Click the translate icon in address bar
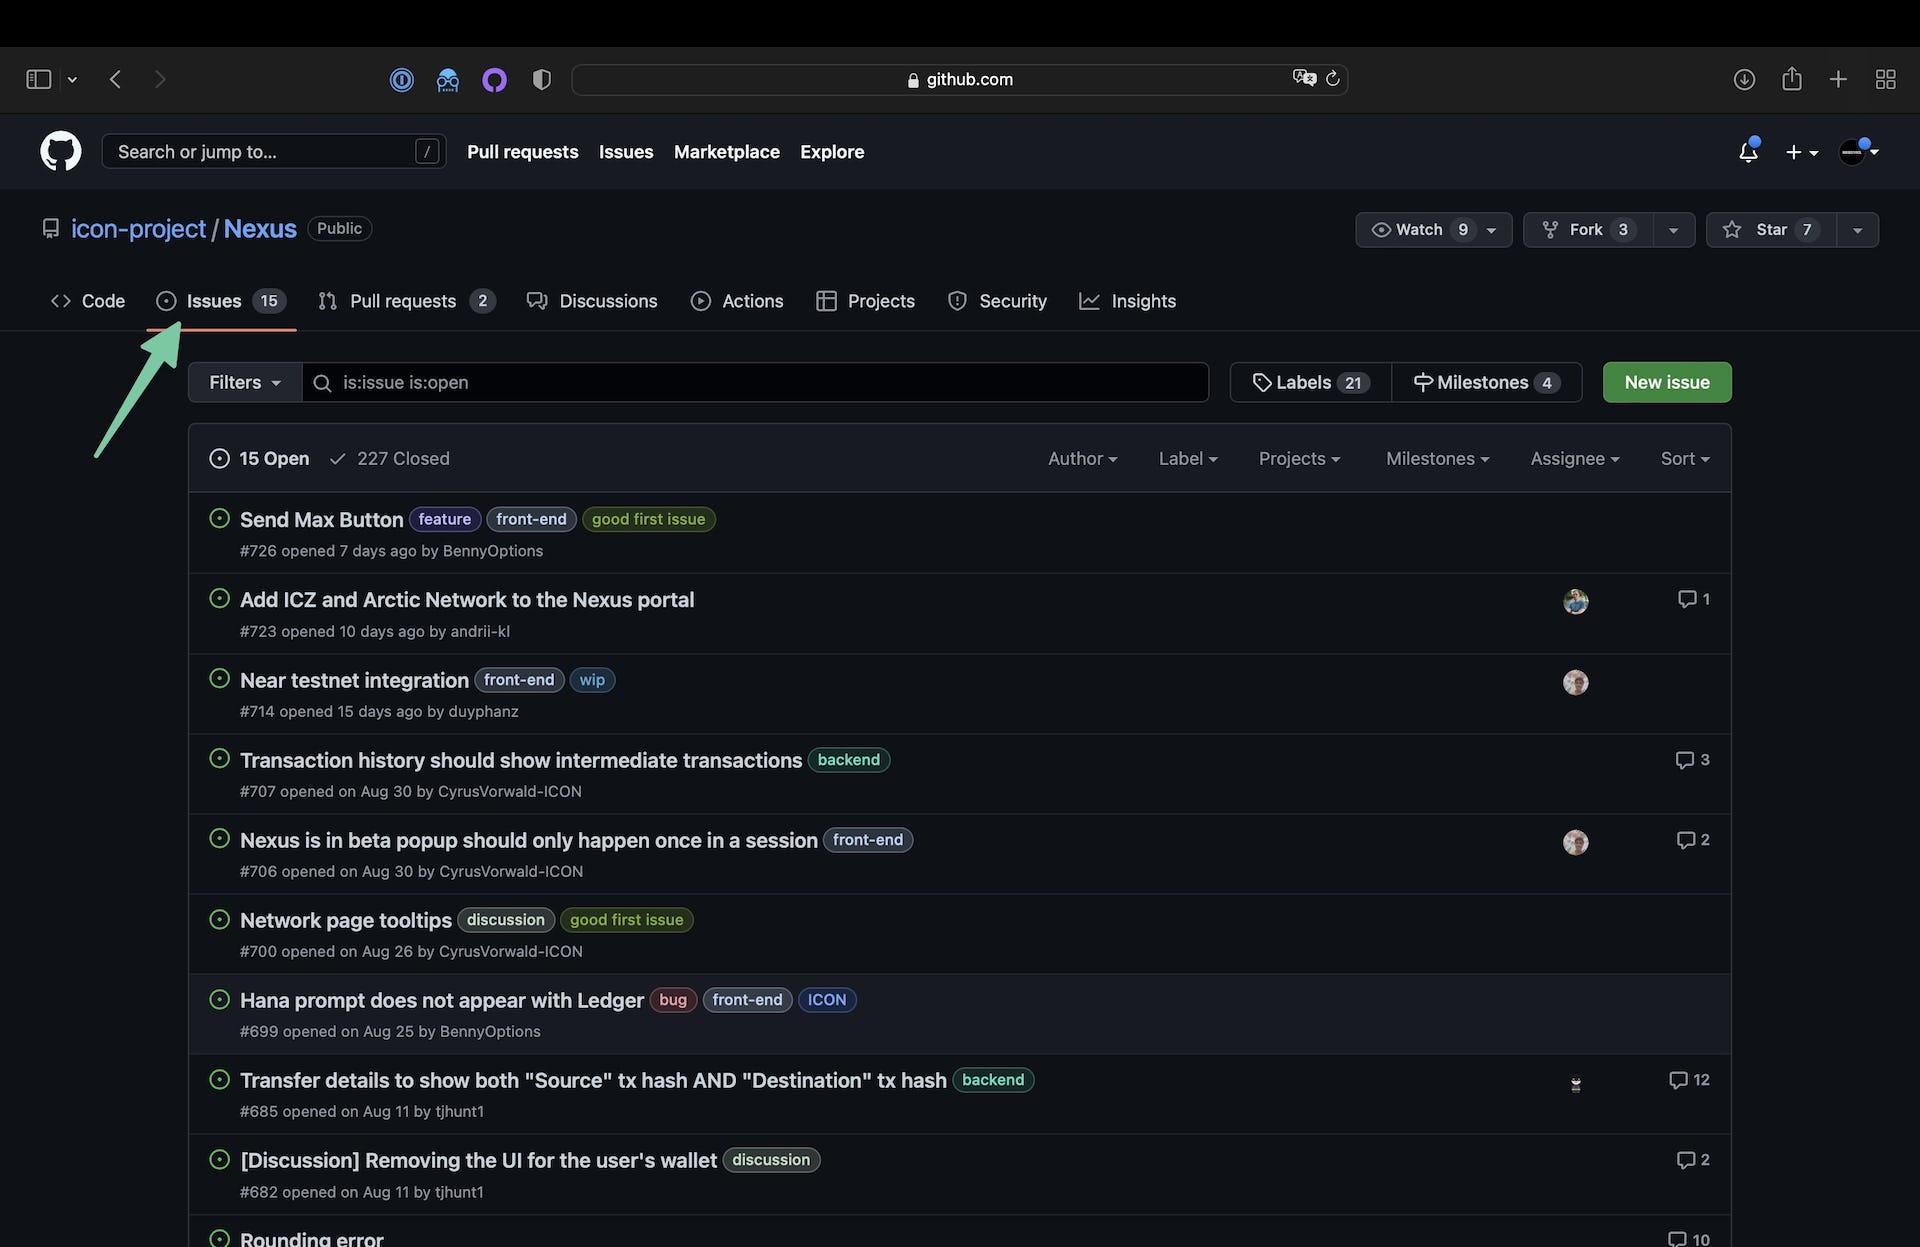The image size is (1920, 1247). 1303,78
